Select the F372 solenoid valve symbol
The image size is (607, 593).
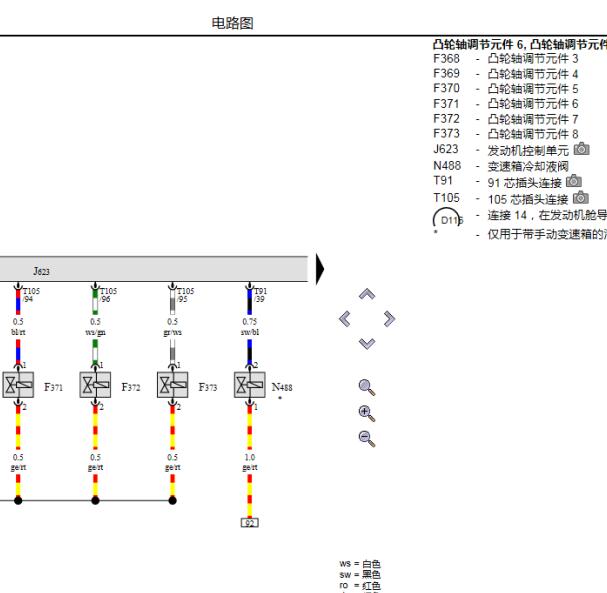(x=95, y=385)
